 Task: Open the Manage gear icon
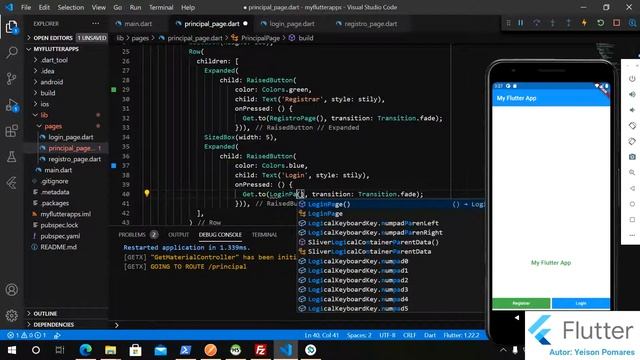11,315
